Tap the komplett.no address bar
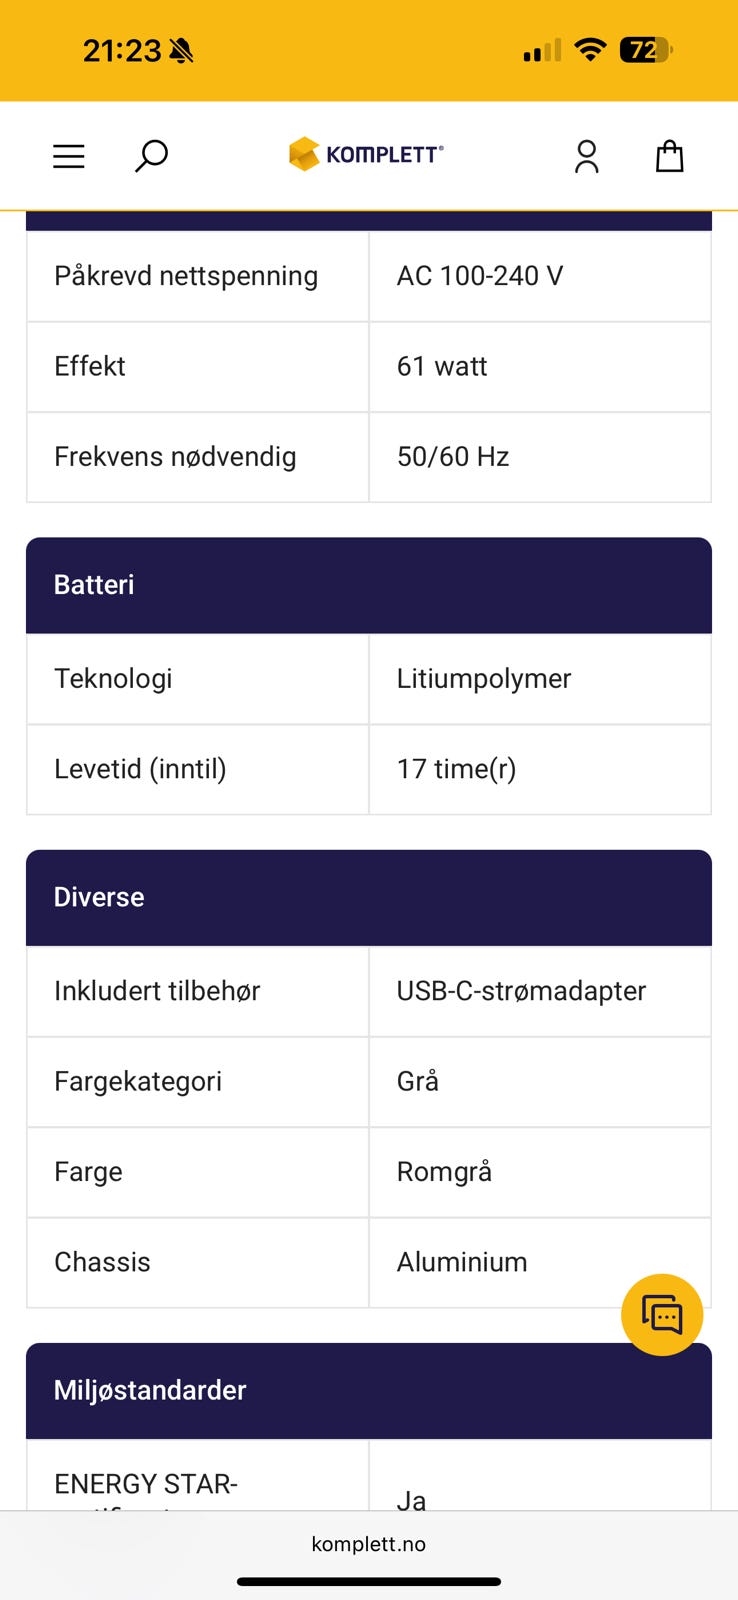738x1600 pixels. click(x=369, y=1544)
